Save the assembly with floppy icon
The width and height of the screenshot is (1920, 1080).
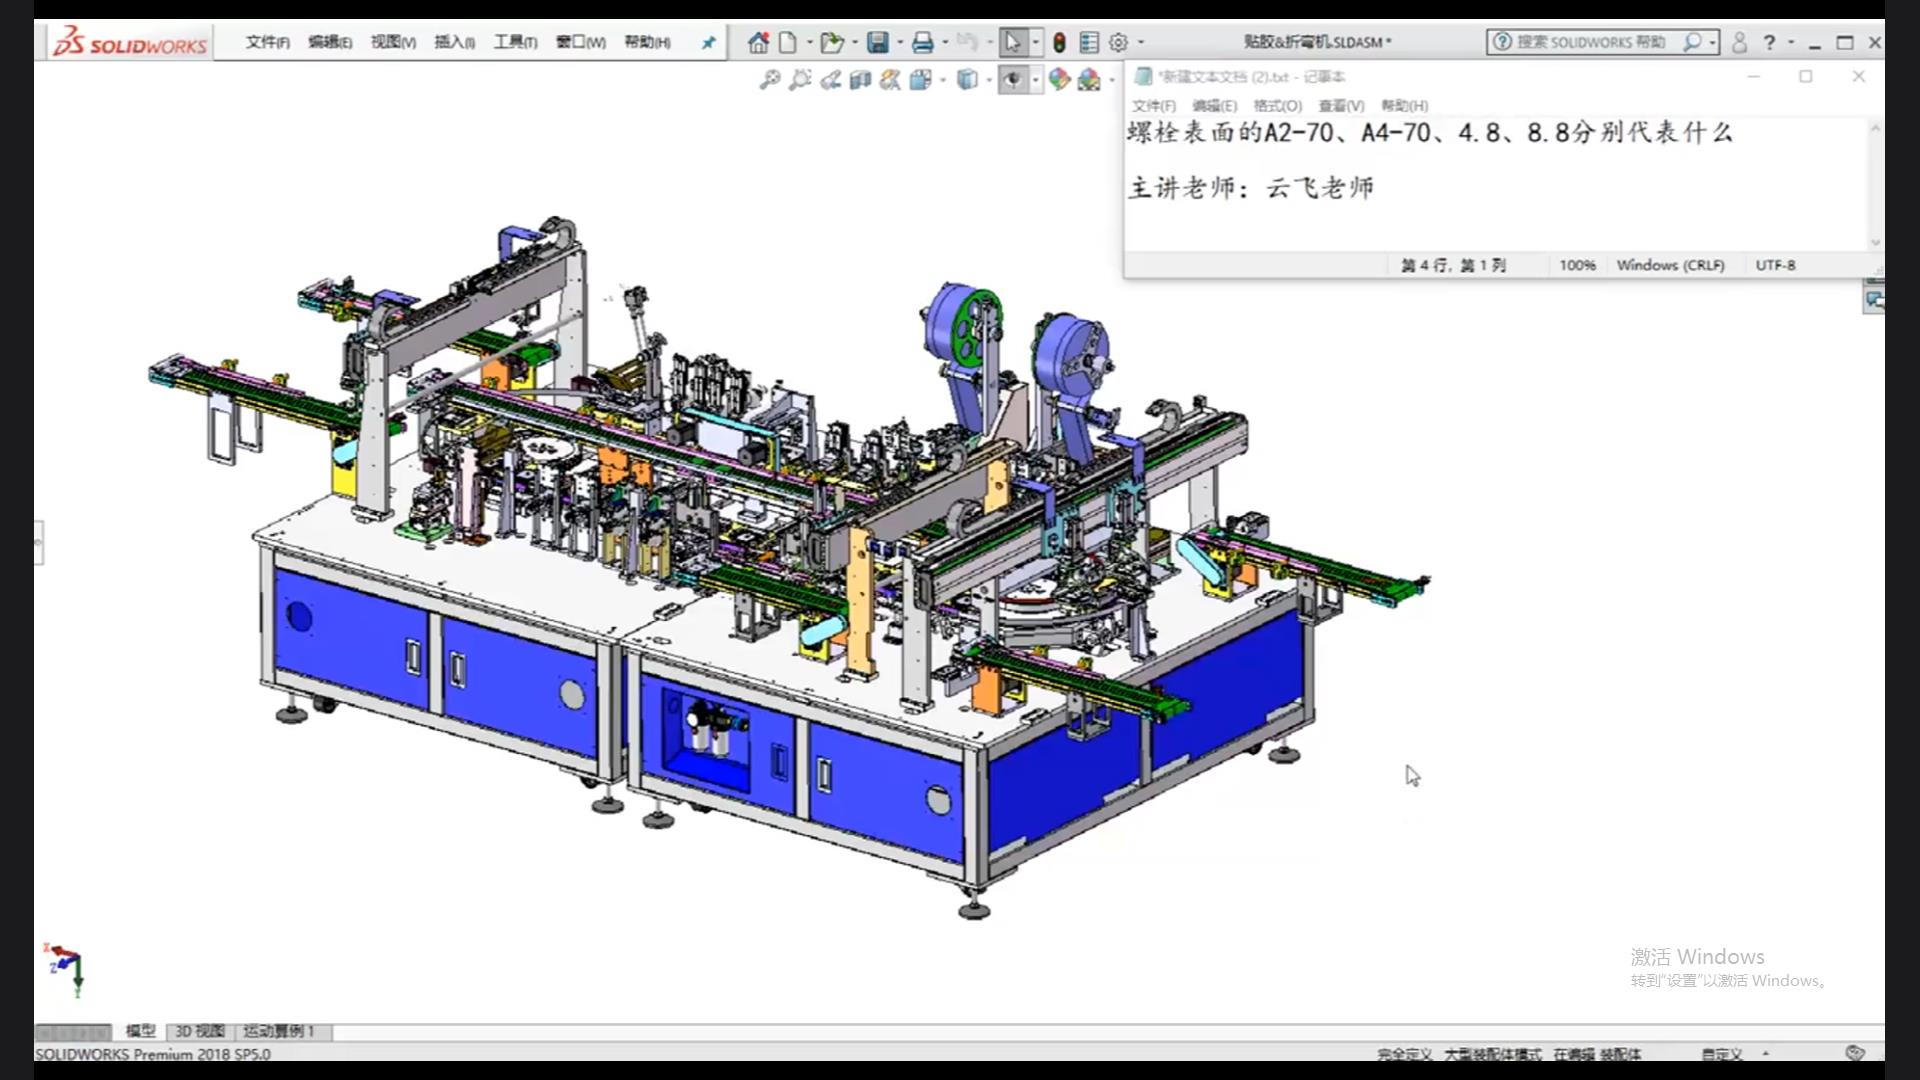point(878,42)
